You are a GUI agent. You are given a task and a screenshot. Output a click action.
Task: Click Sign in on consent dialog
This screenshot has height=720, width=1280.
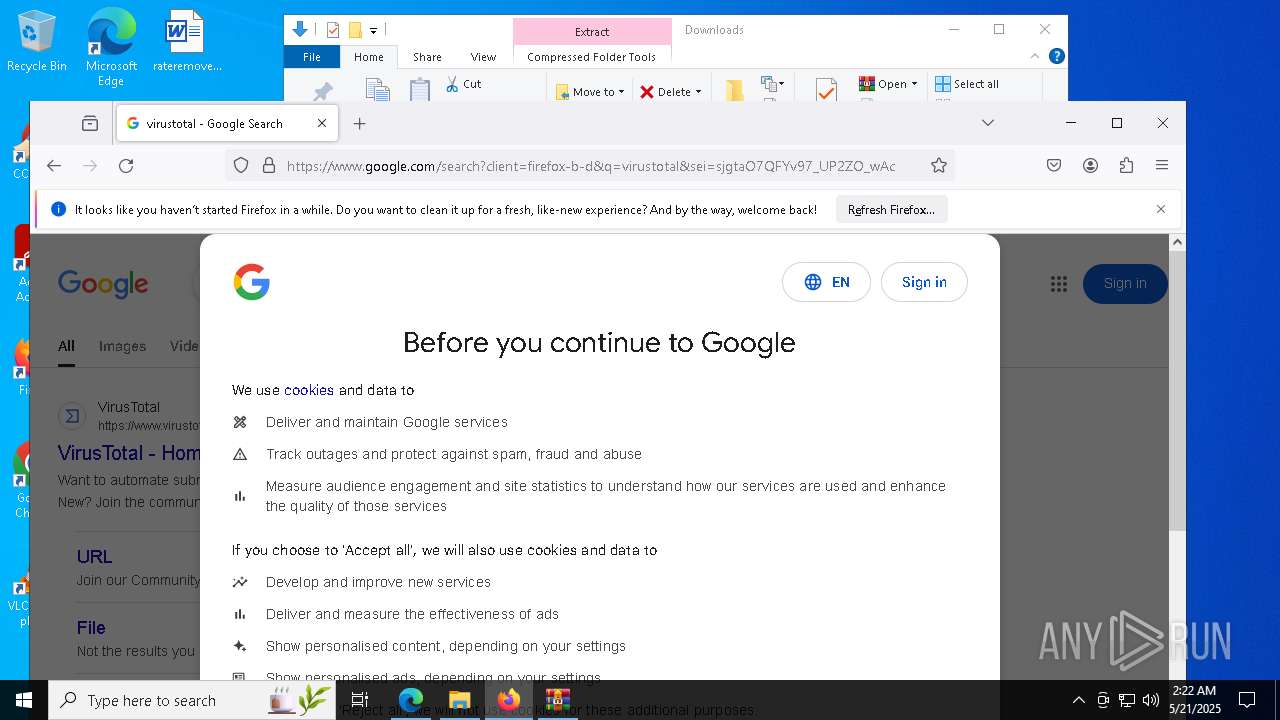point(924,283)
